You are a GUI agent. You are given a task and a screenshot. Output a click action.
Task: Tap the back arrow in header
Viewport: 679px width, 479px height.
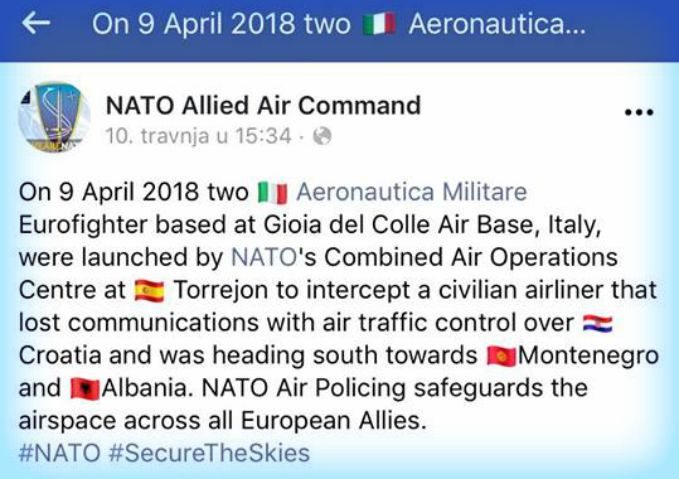click(x=36, y=23)
